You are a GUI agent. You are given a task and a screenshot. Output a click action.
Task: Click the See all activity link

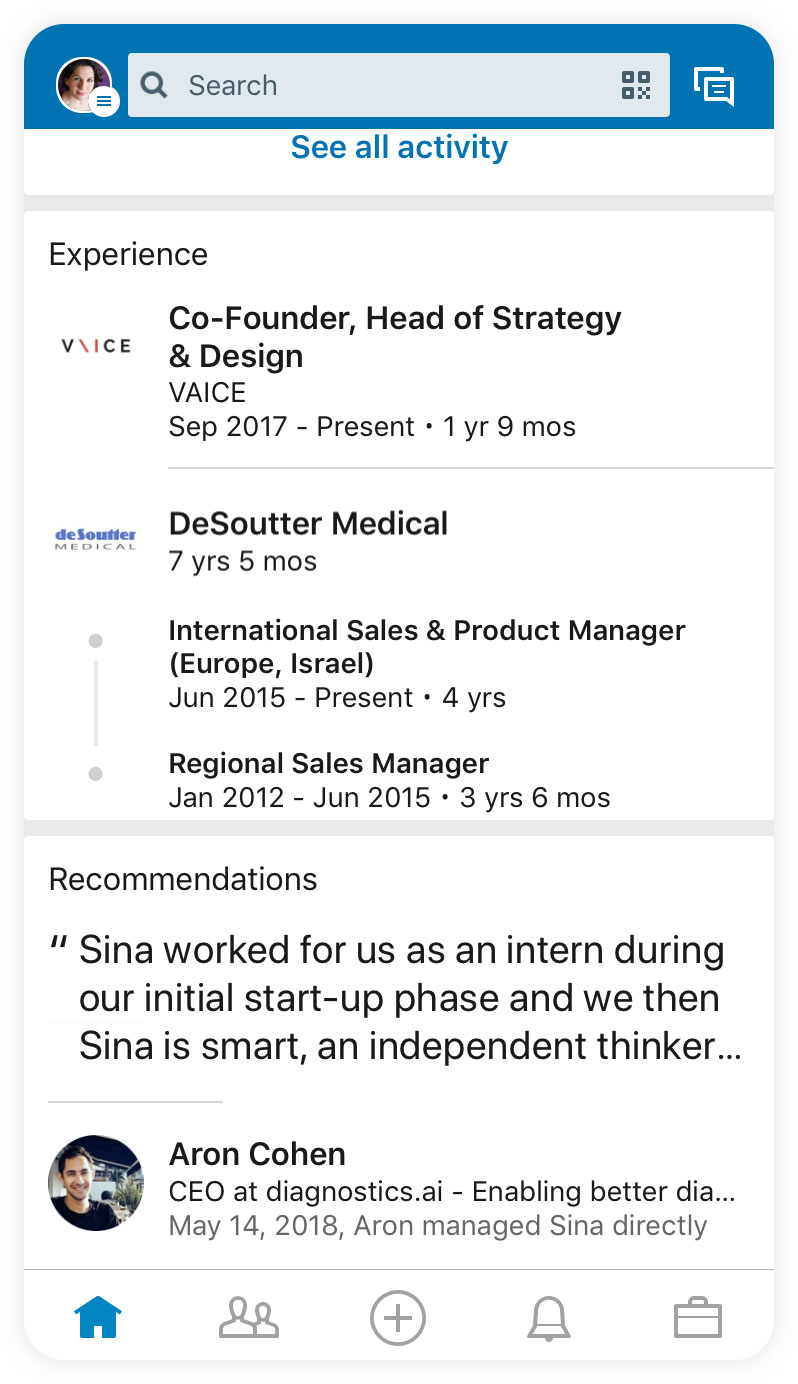pos(399,148)
